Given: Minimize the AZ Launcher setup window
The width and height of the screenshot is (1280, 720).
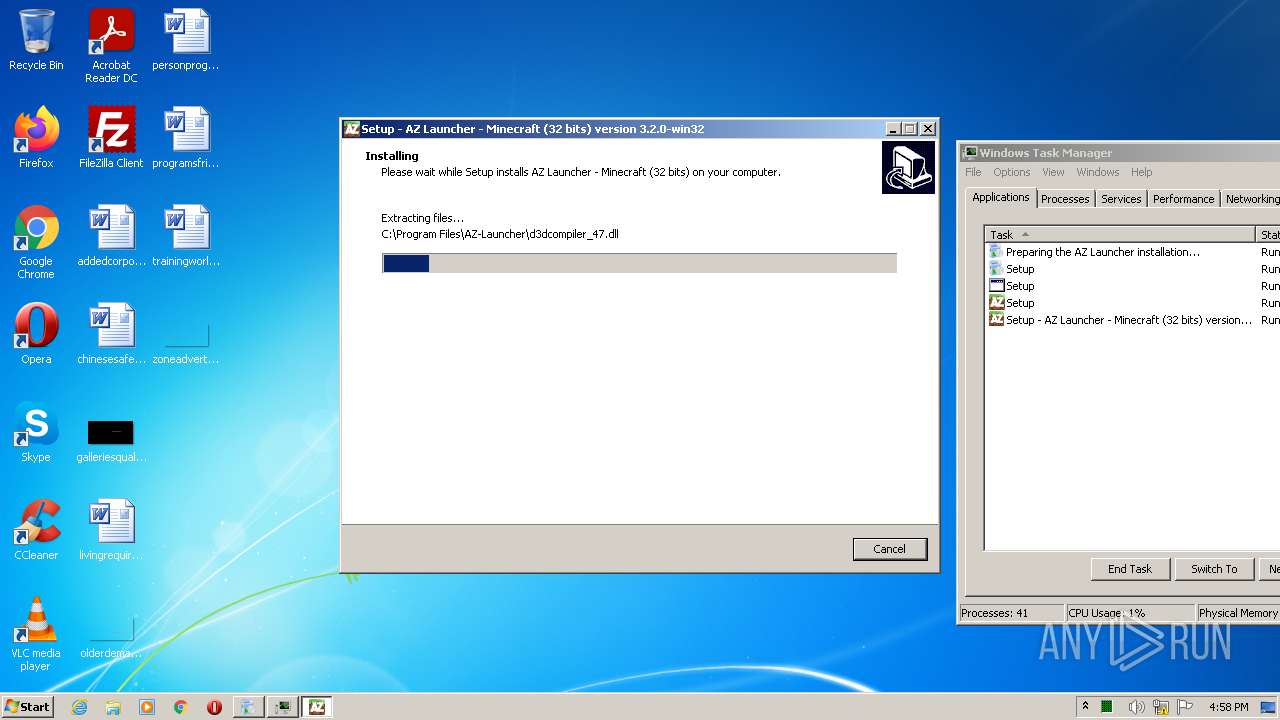Looking at the screenshot, I should click(x=892, y=129).
